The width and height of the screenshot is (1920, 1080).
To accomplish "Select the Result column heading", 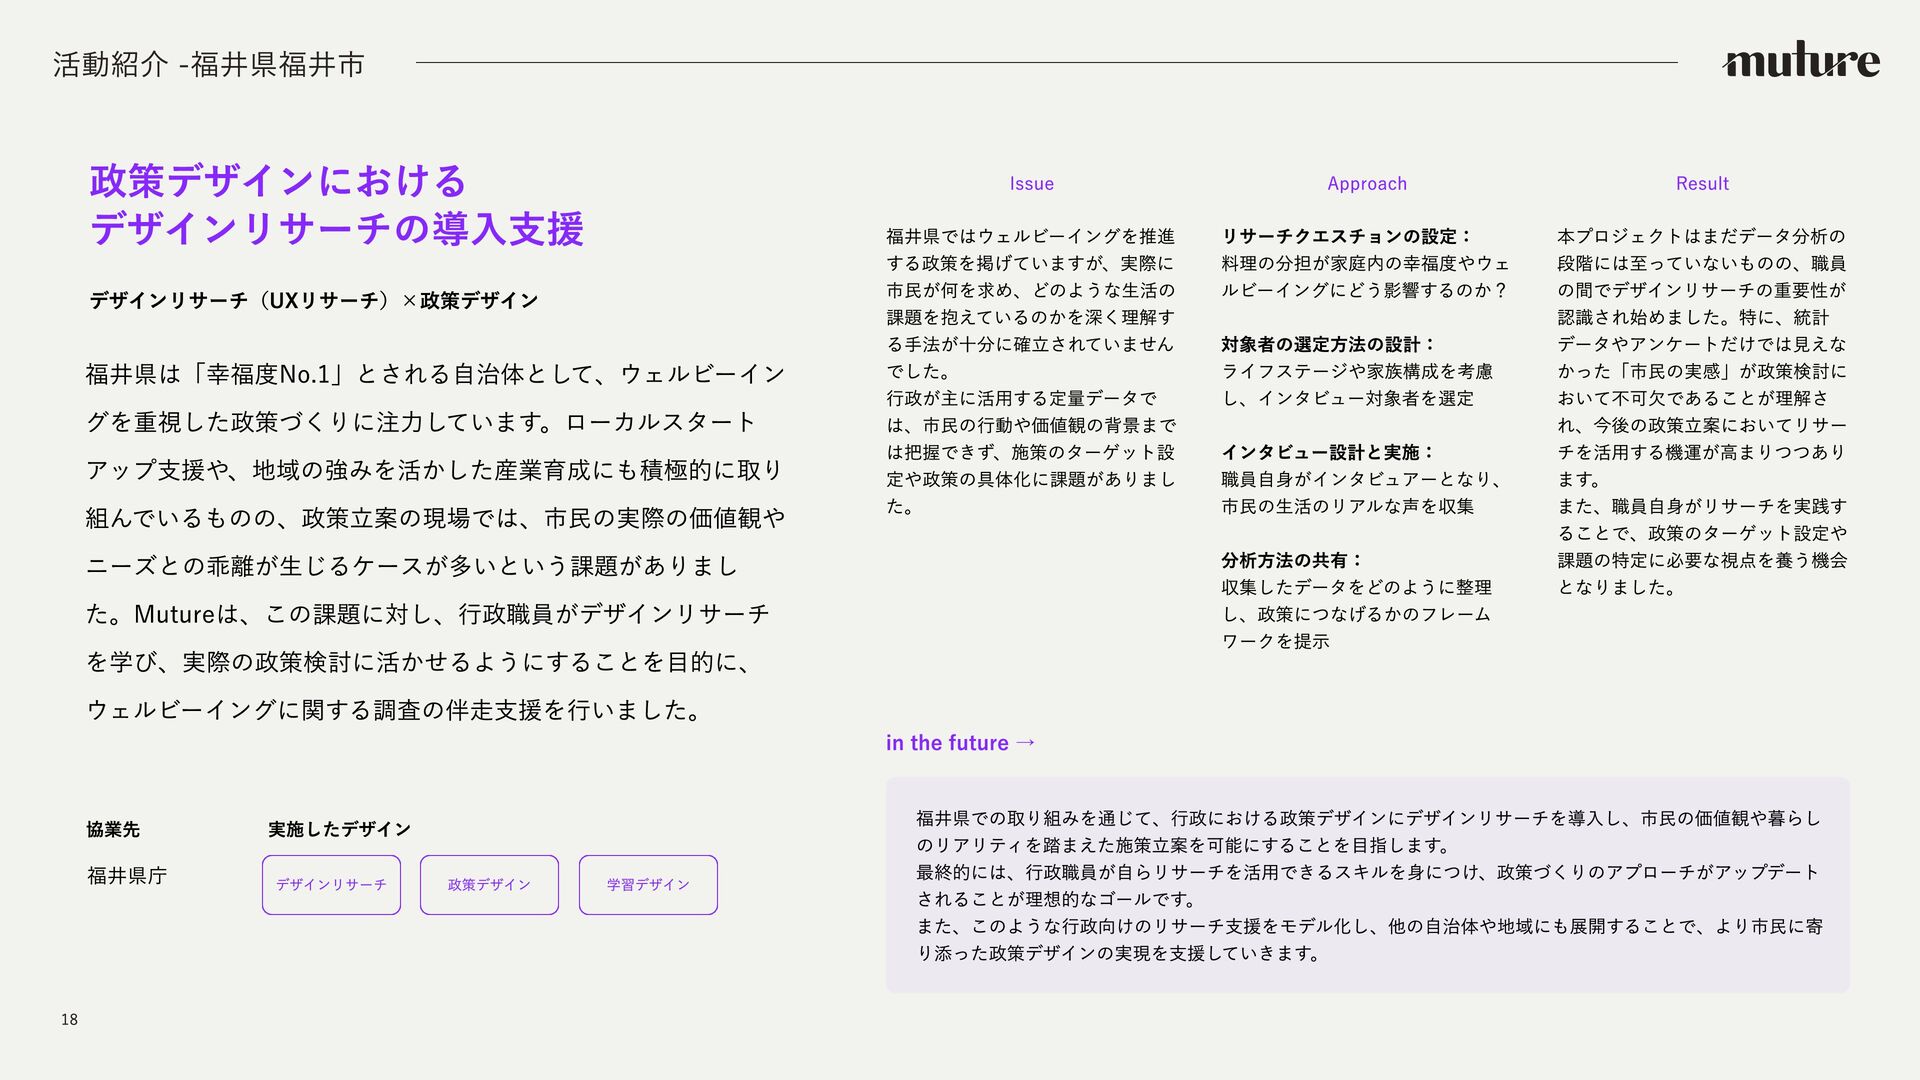I will (x=1701, y=184).
